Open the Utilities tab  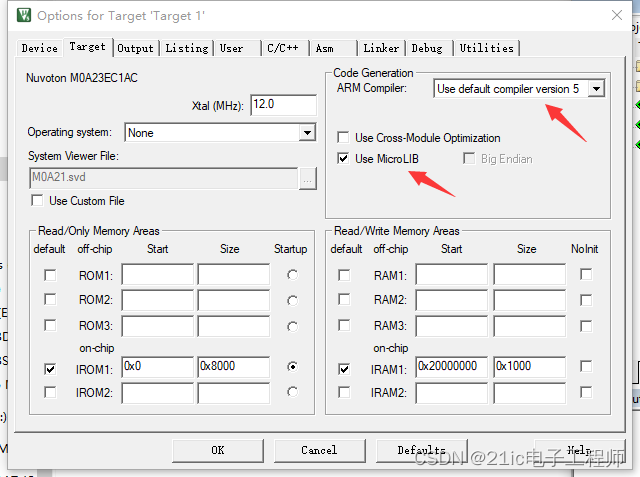487,48
